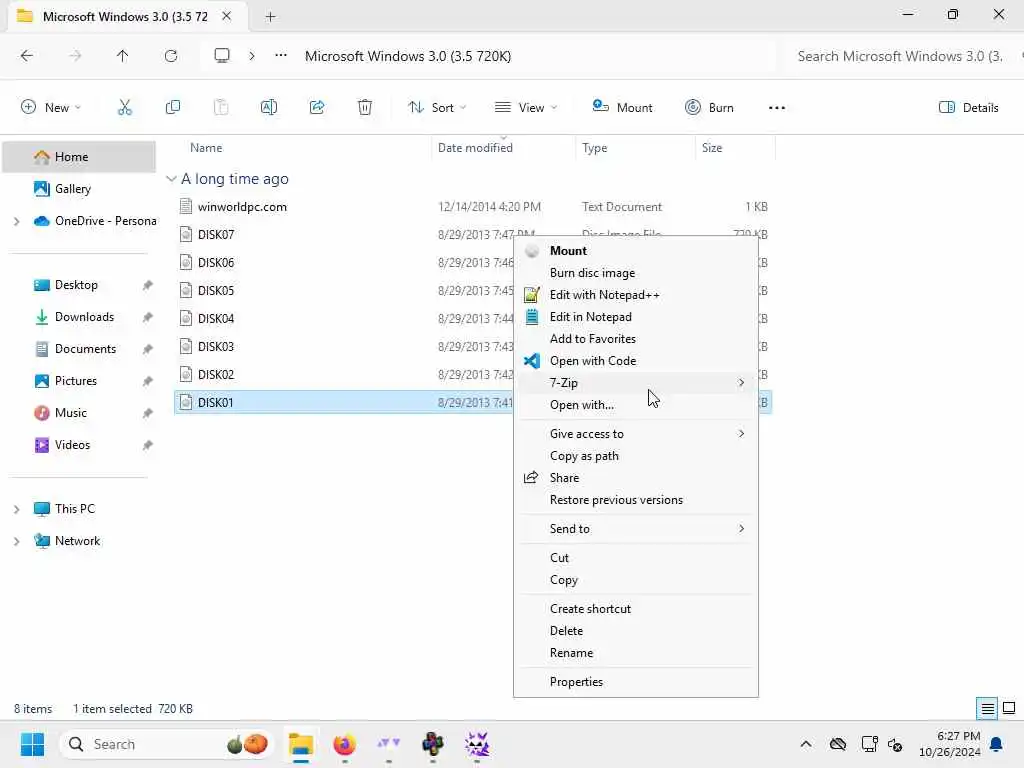Open Documents in the sidebar
Screen dimensions: 1024x768
(x=79, y=349)
